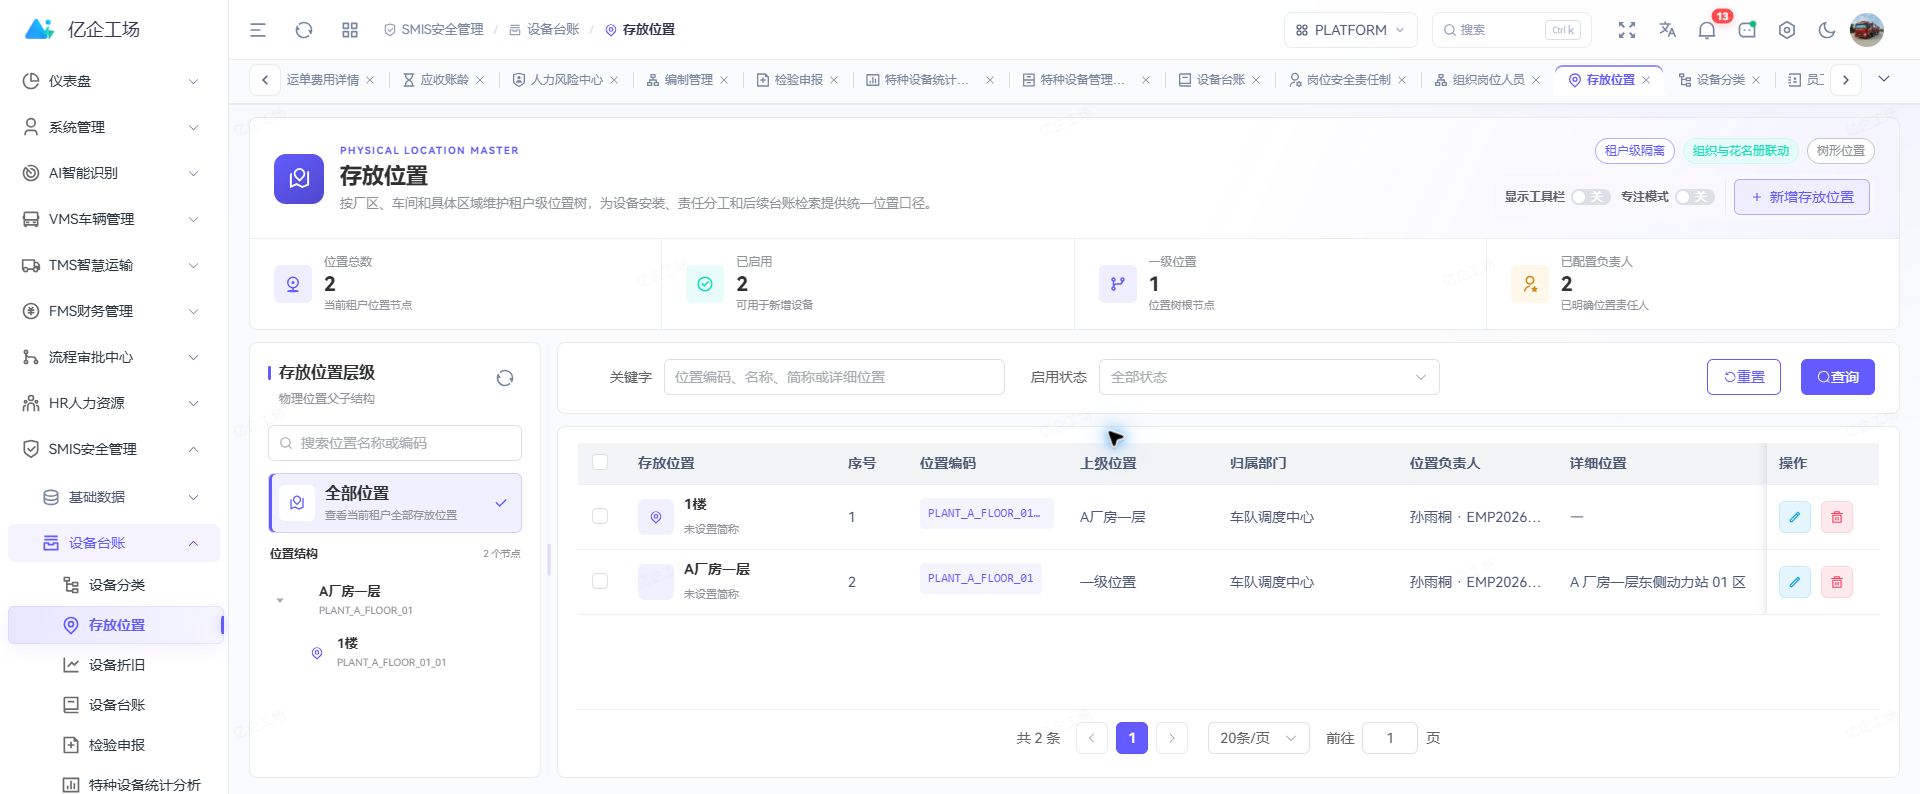Image resolution: width=1920 pixels, height=794 pixels.
Task: Open 设备折旧 in the sidebar
Action: tap(116, 665)
